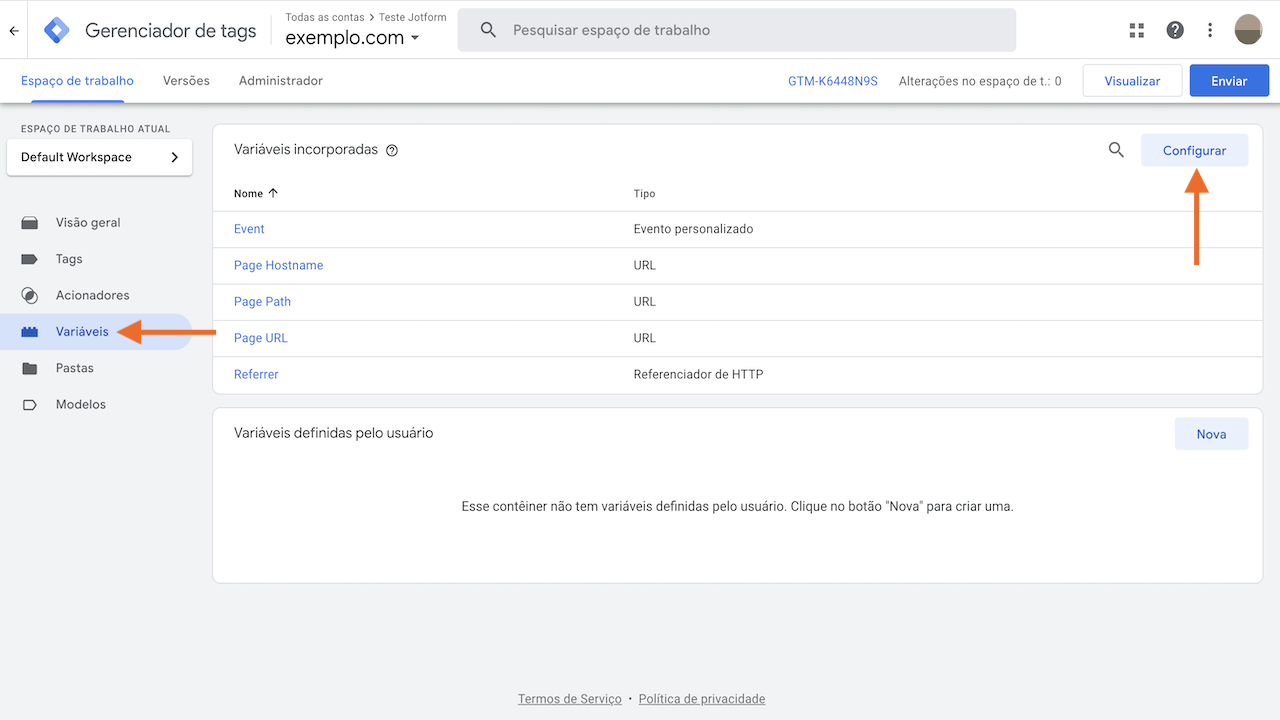This screenshot has width=1280, height=720.
Task: Open the Google apps grid icon
Action: point(1136,30)
